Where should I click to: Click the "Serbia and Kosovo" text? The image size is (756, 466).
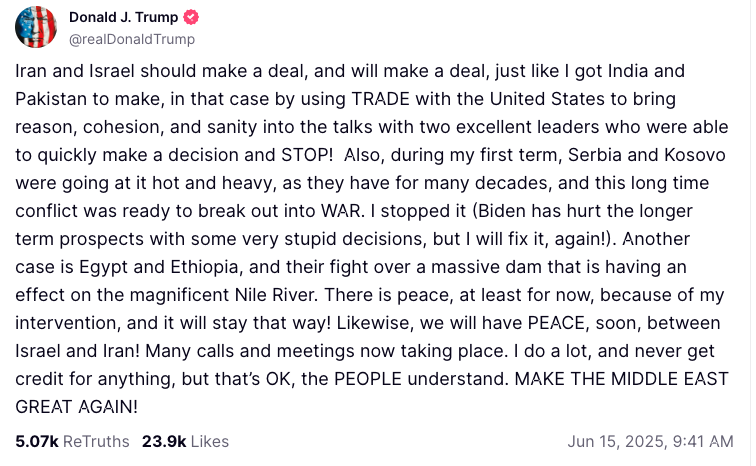pyautogui.click(x=647, y=155)
